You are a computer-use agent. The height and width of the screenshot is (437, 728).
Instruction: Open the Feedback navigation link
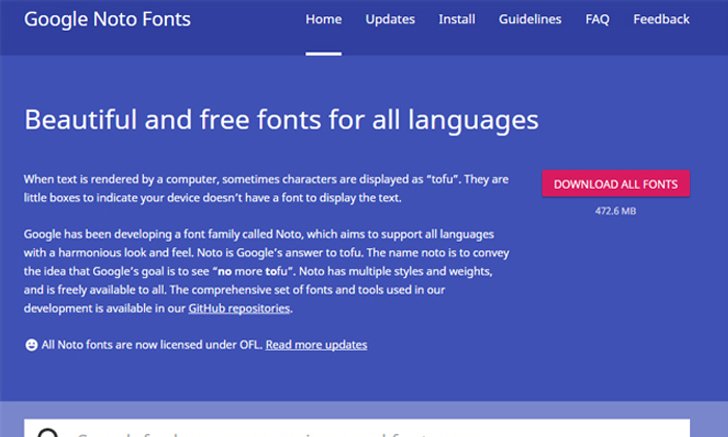point(661,19)
